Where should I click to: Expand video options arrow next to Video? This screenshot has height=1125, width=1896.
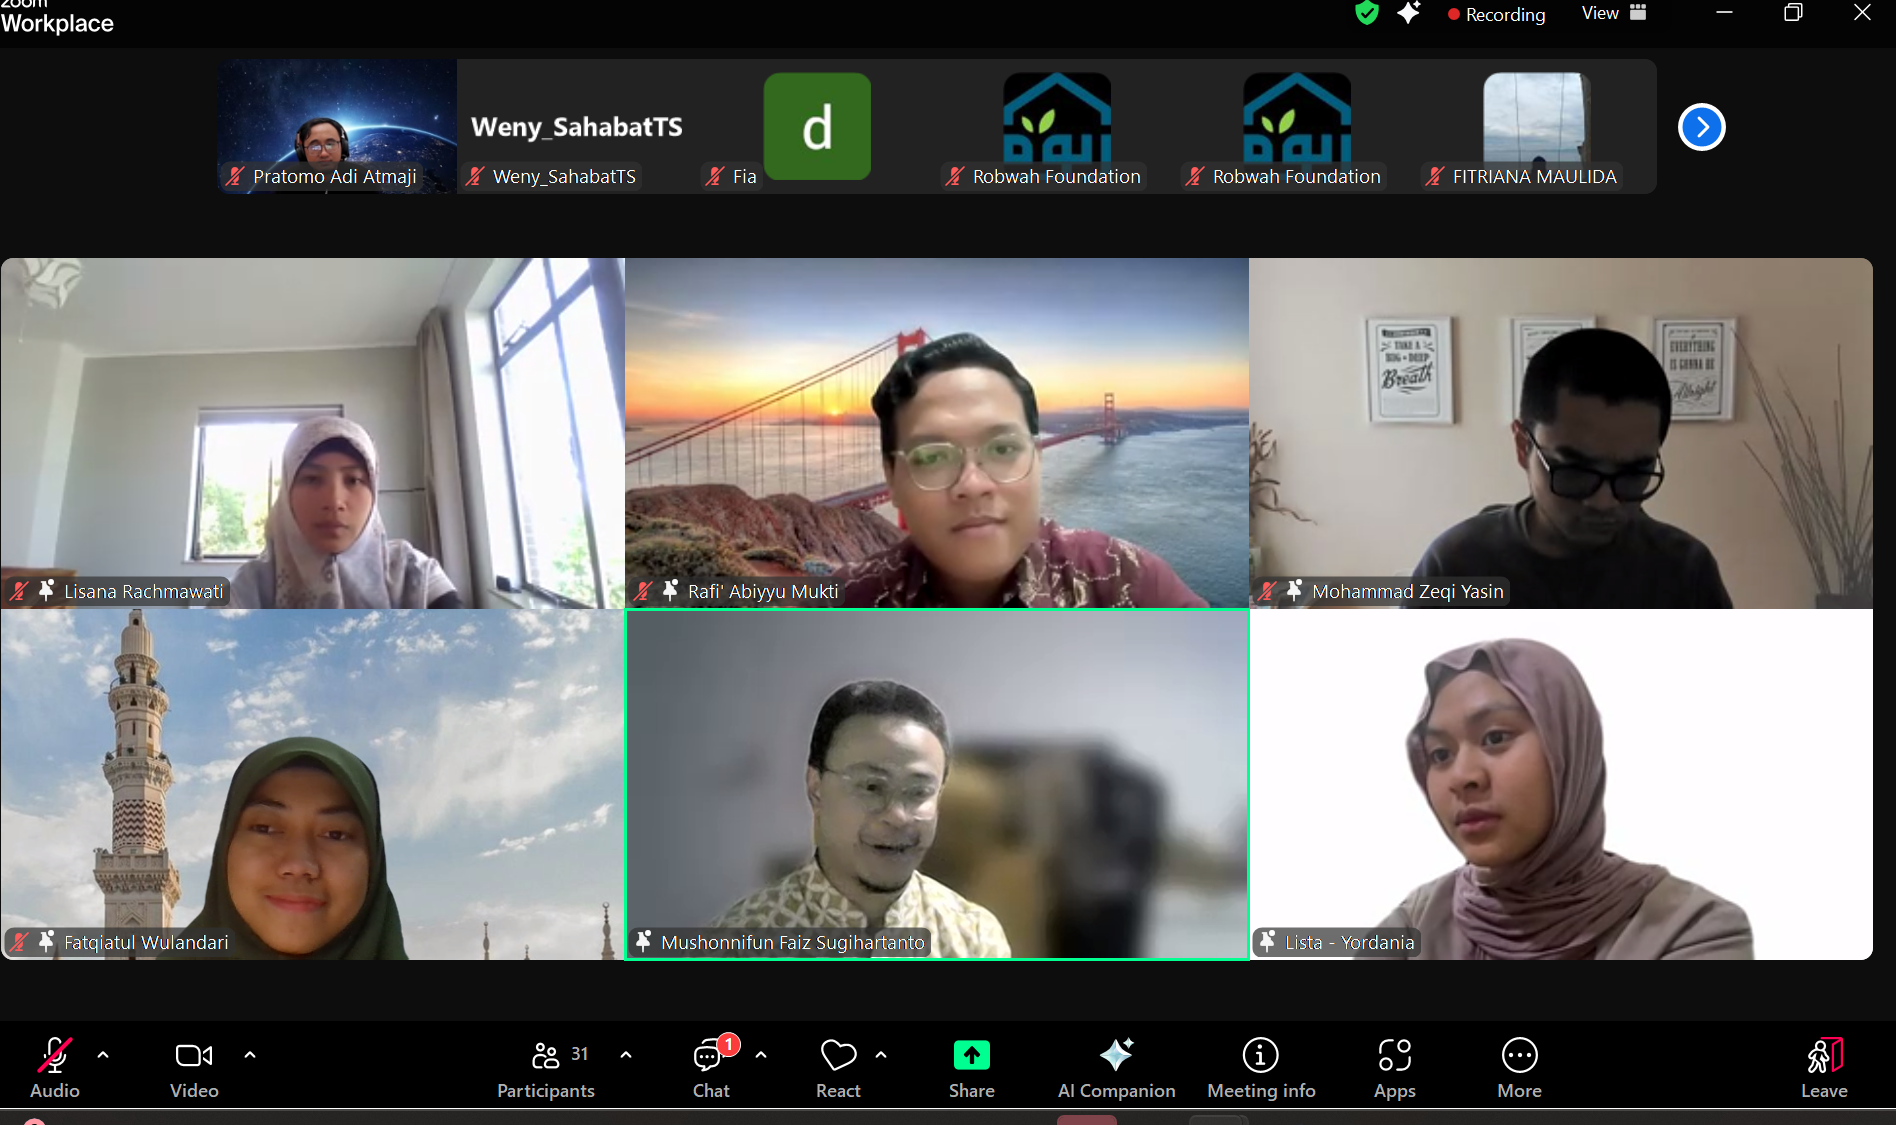tap(250, 1054)
